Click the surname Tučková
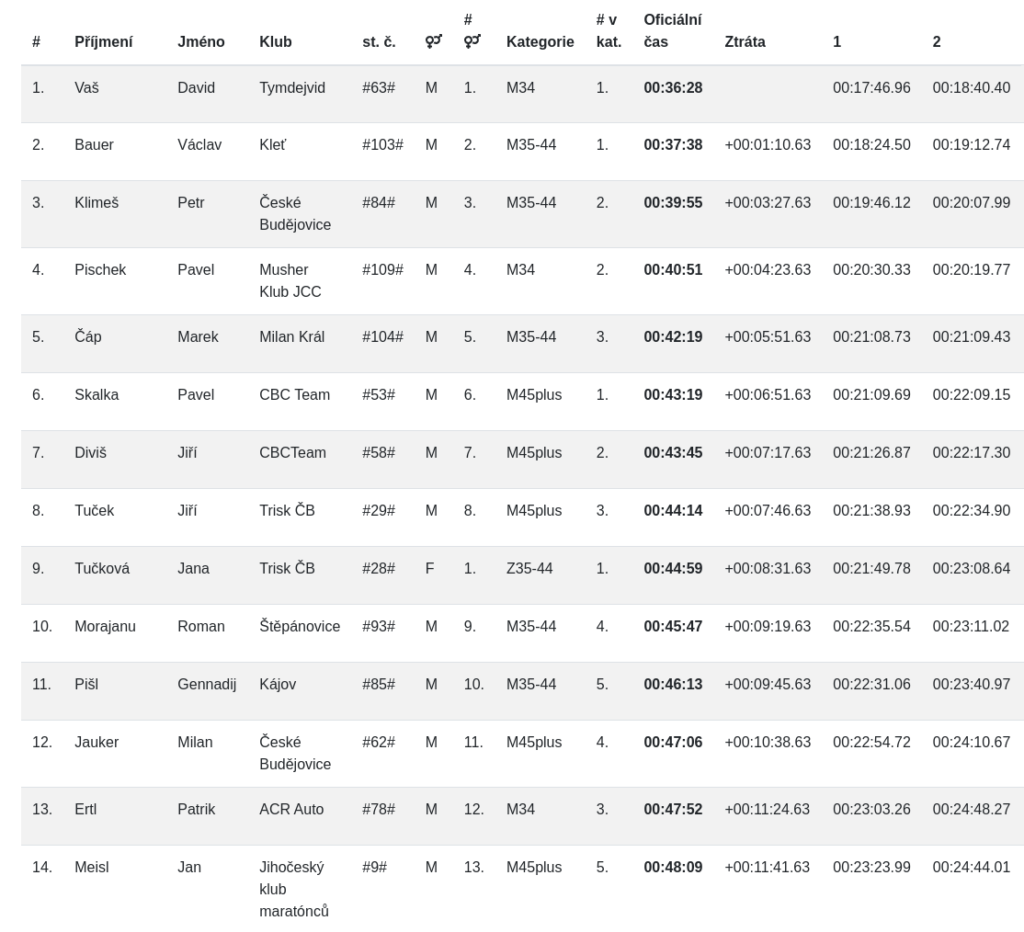1024x932 pixels. coord(101,568)
